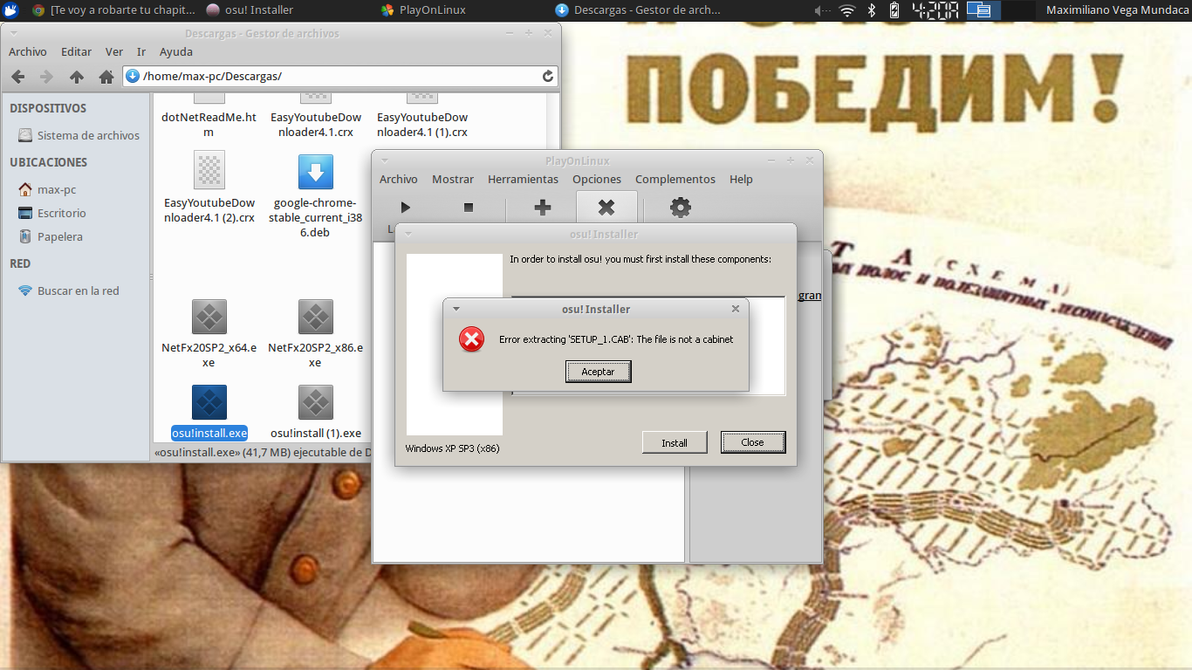Open the Maximiliano Vega Mundaca user menu
Viewport: 1192px width, 670px height.
(1117, 10)
